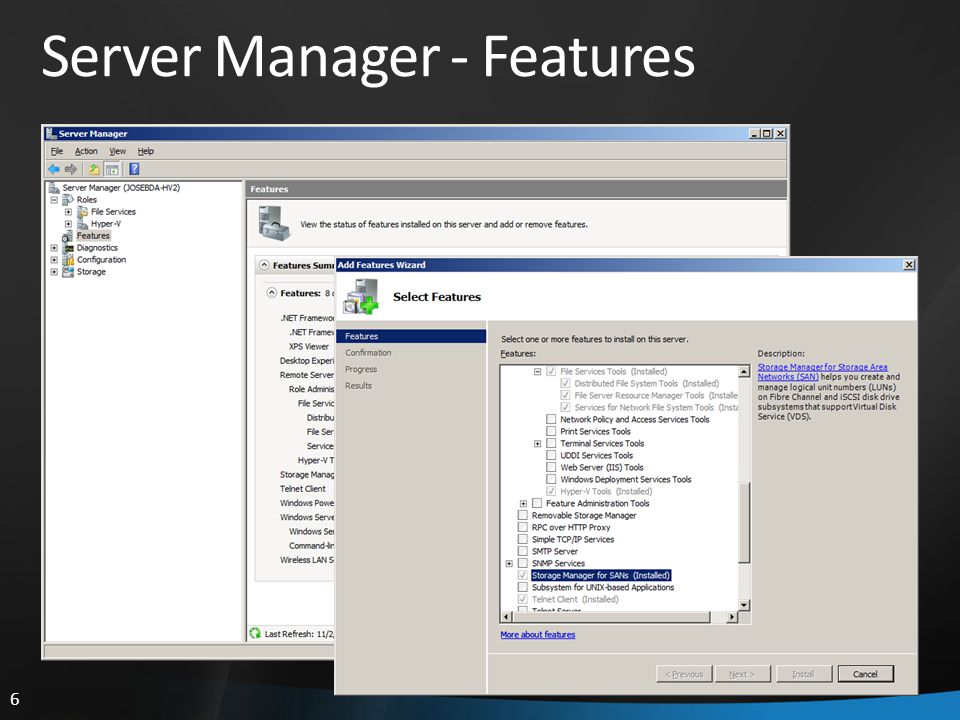Expand Terminal Services Tools in feature list
The width and height of the screenshot is (960, 720).
(x=537, y=443)
